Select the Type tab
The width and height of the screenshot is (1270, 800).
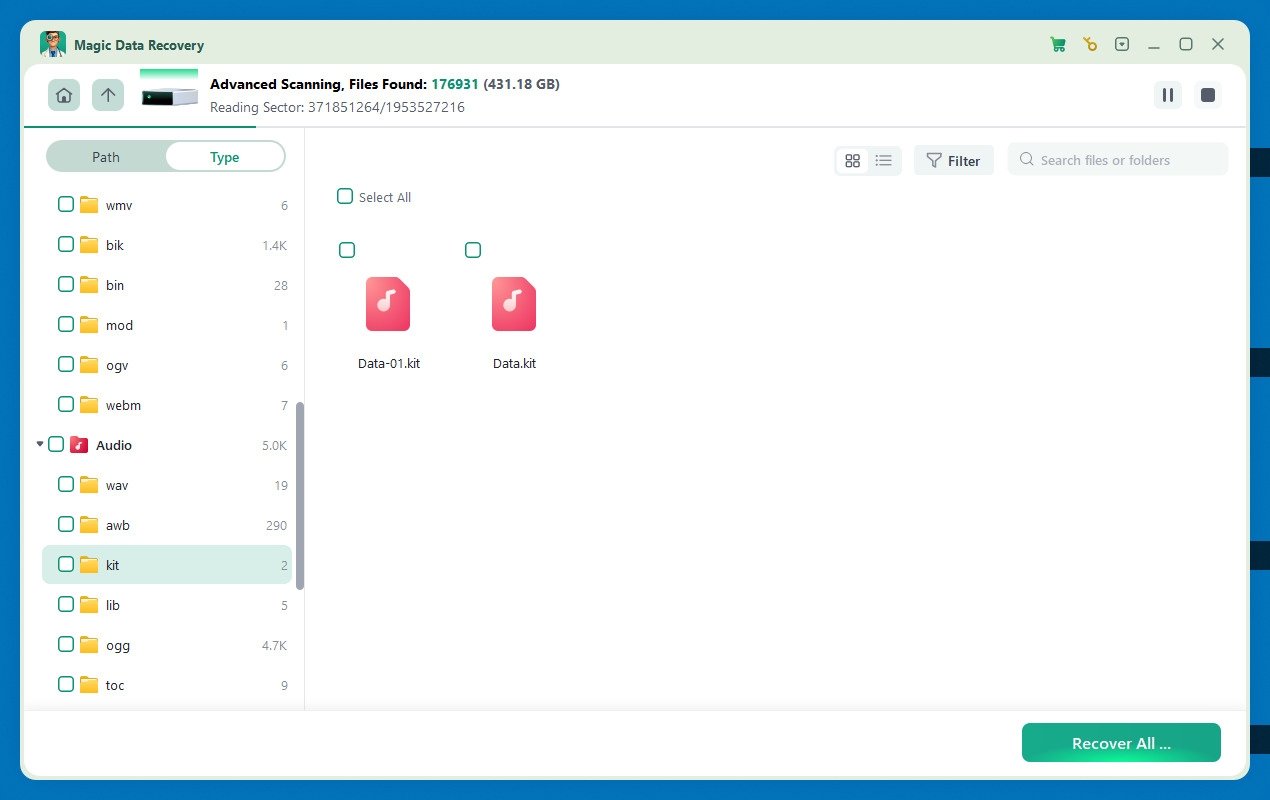coord(224,157)
